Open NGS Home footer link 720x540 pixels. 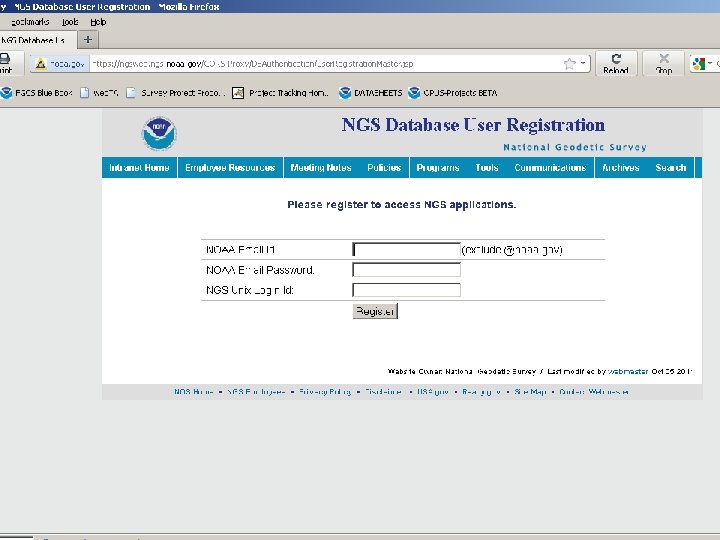click(x=194, y=392)
